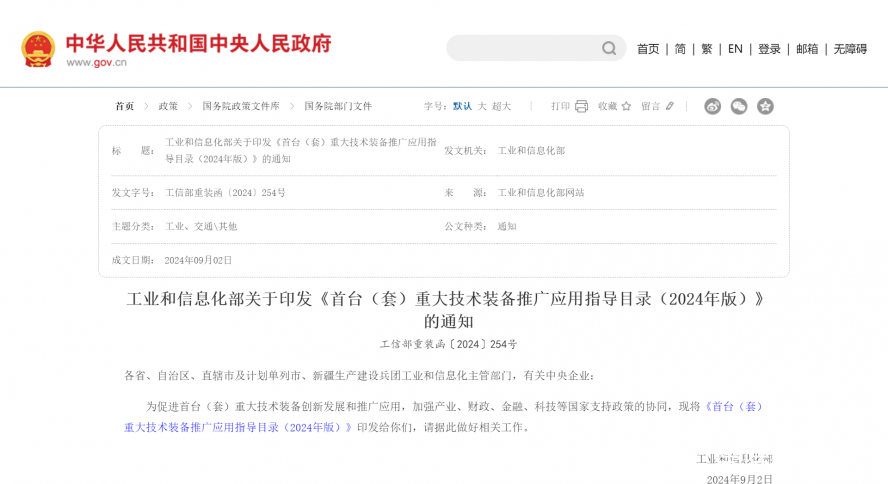Click into the search input field
This screenshot has height=484, width=888.
coord(522,48)
